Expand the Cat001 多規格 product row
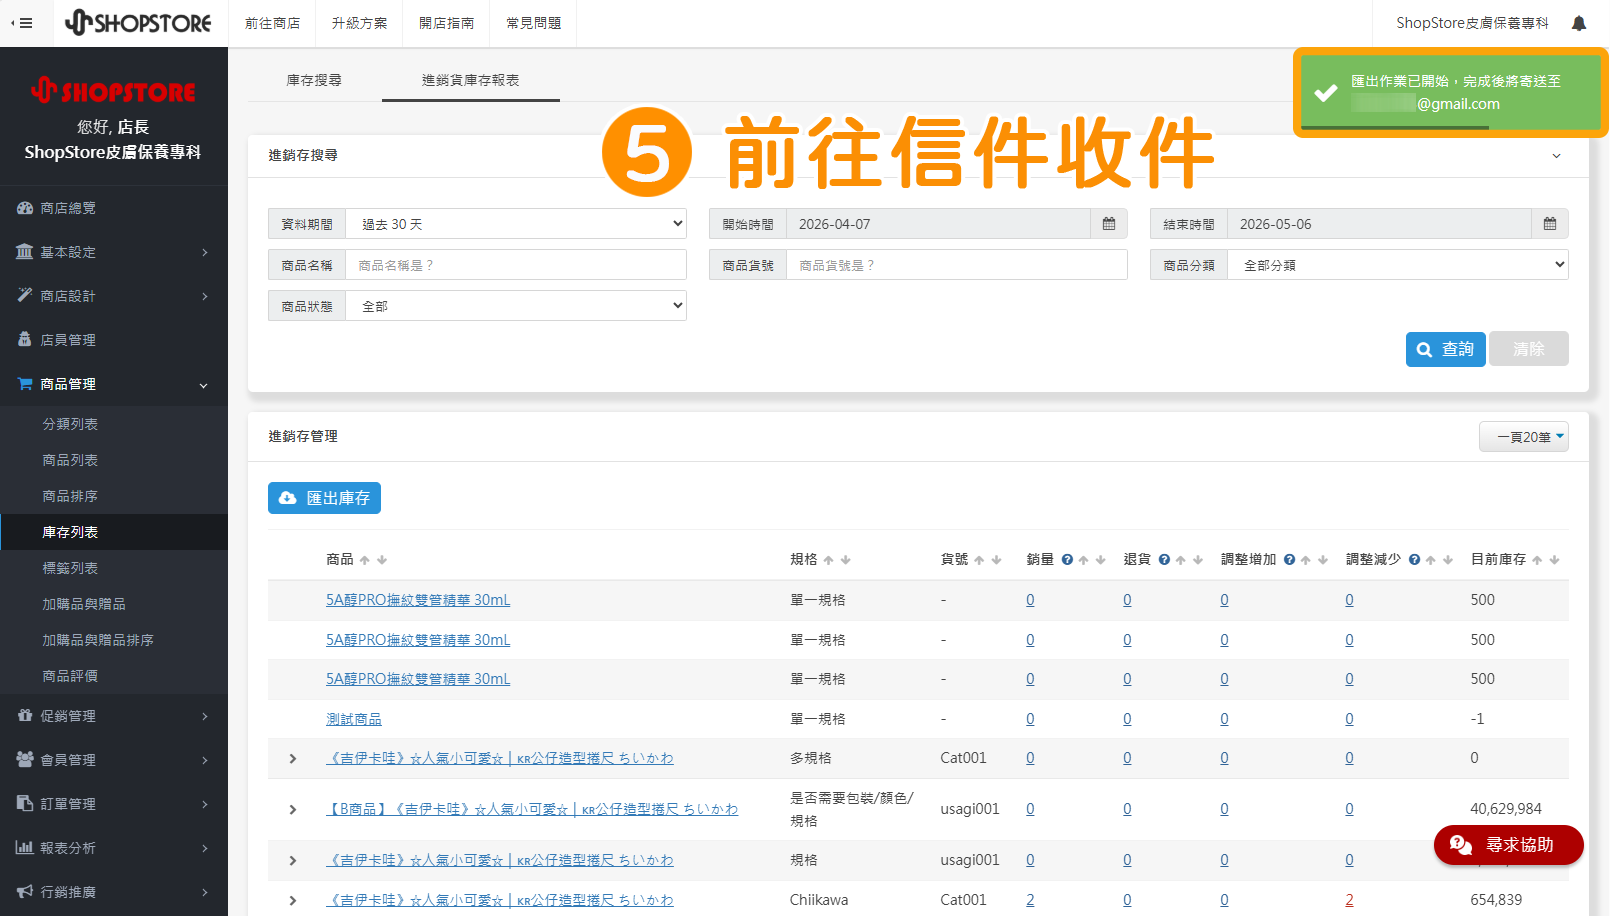Image resolution: width=1610 pixels, height=916 pixels. (x=293, y=759)
